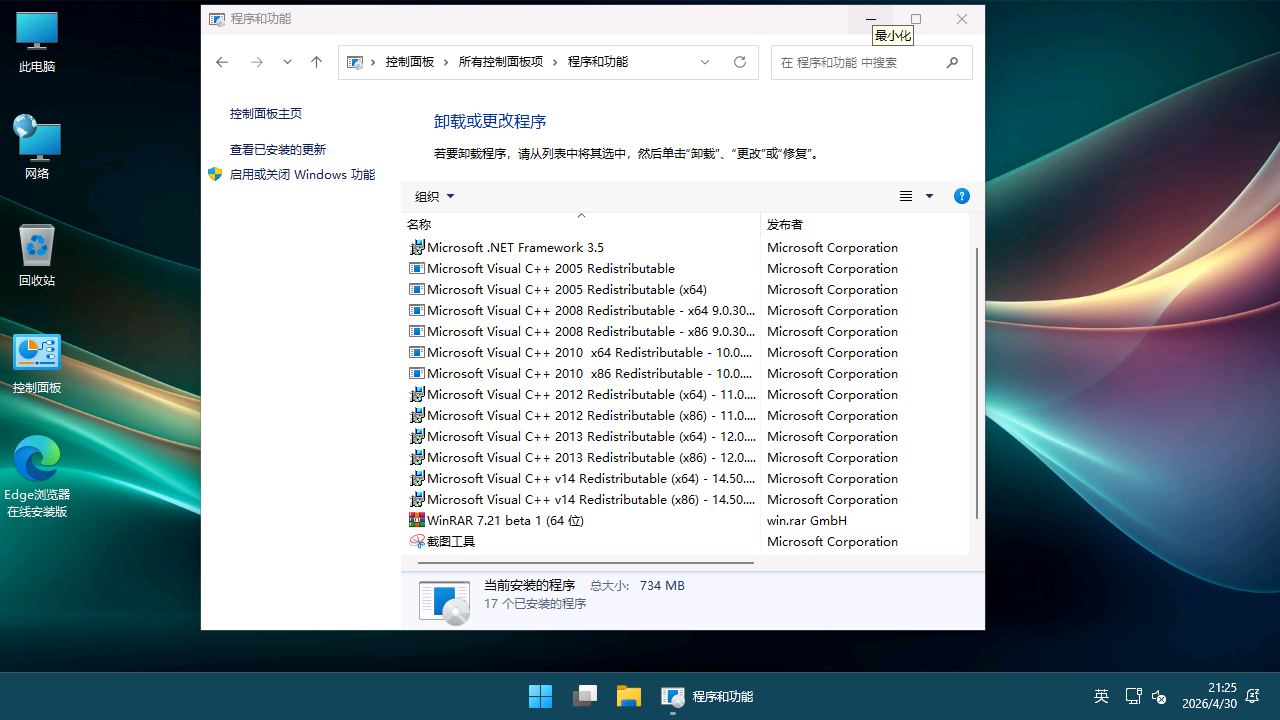Click the control panel icon in address bar

(354, 62)
